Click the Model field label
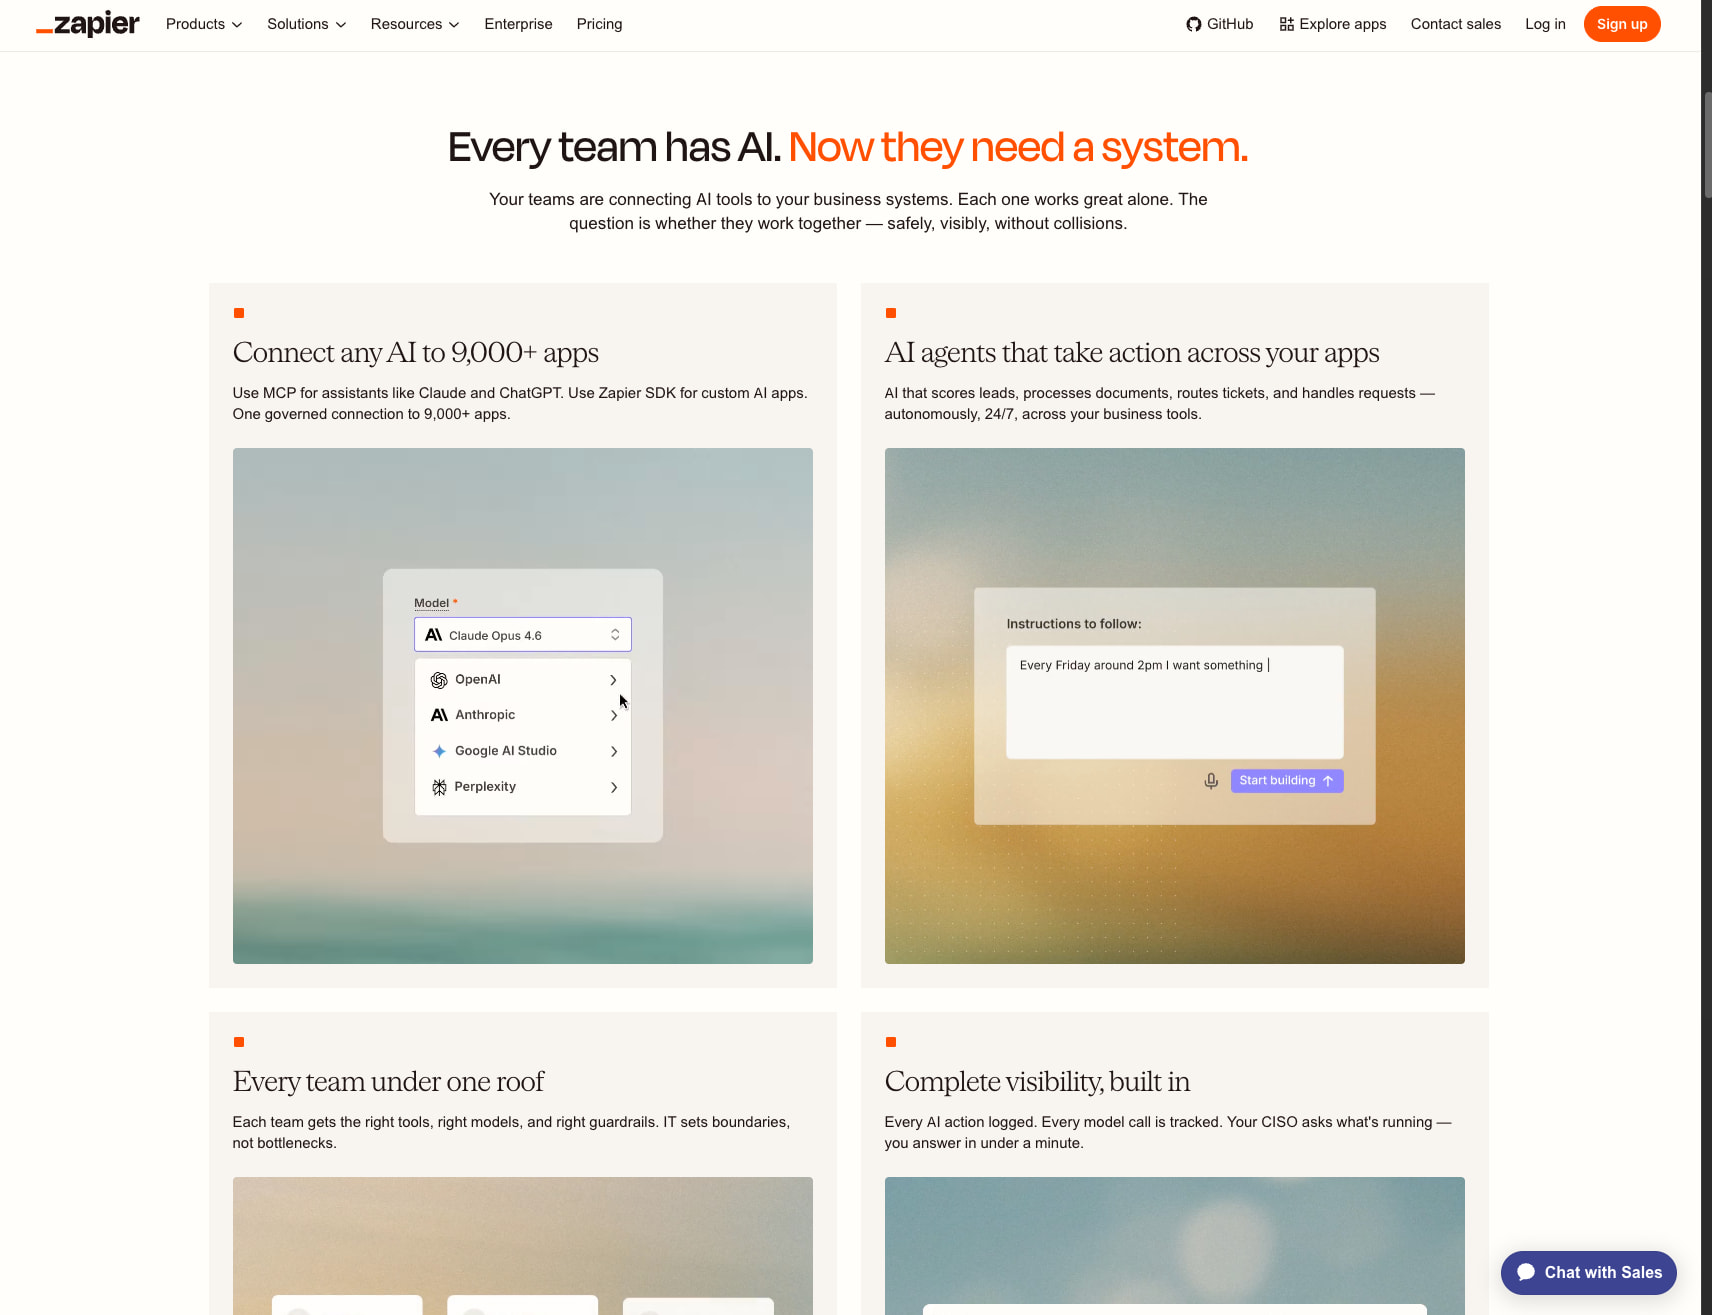This screenshot has height=1315, width=1712. pyautogui.click(x=432, y=603)
